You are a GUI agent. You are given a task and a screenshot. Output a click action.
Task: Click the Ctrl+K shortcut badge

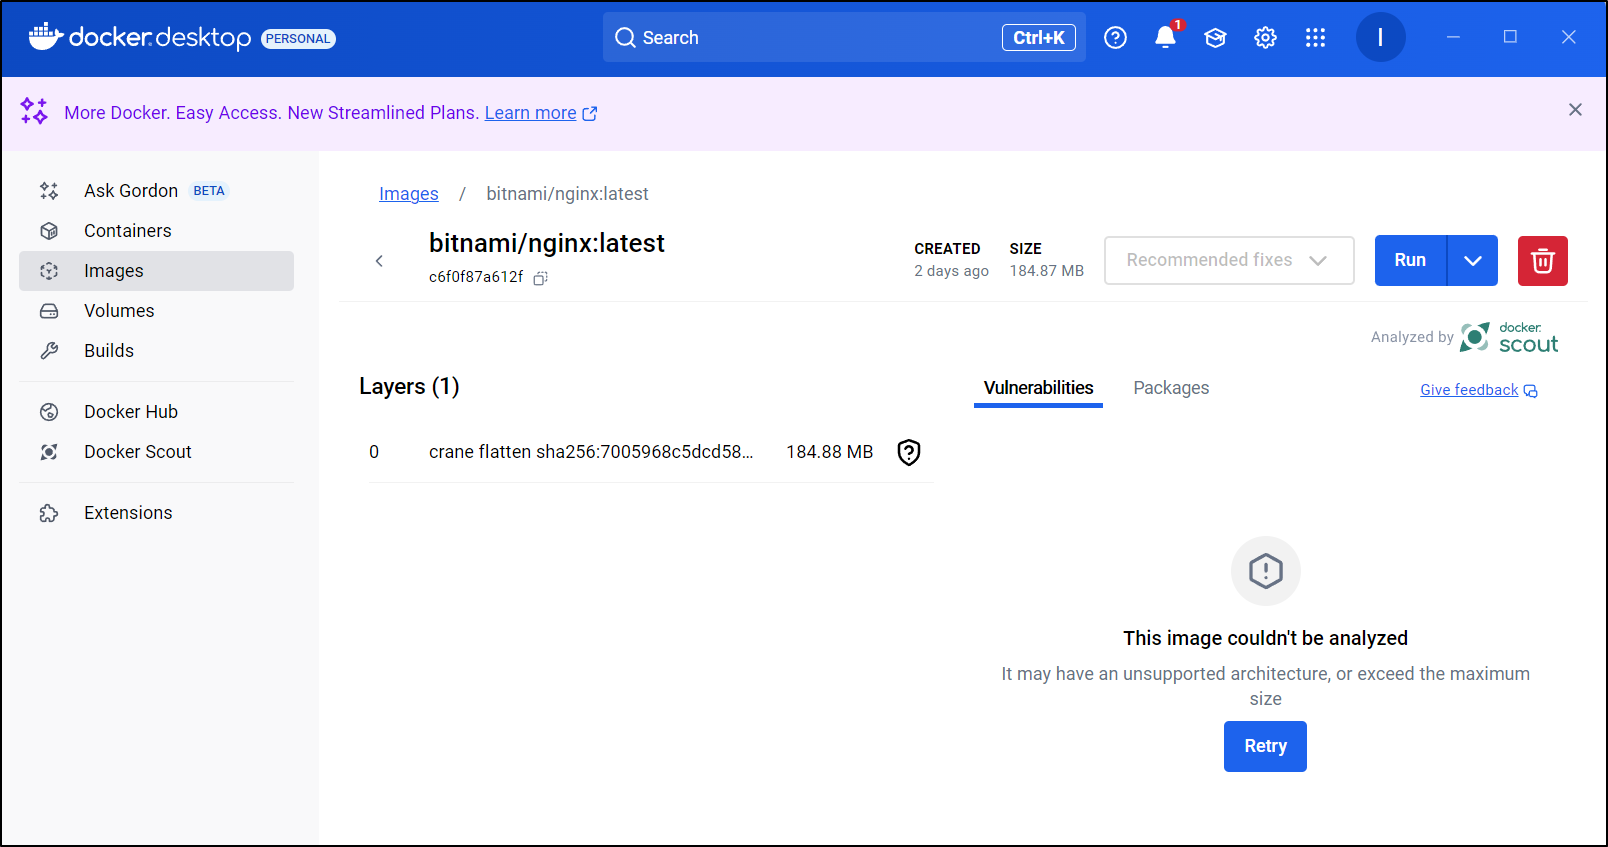click(x=1039, y=38)
